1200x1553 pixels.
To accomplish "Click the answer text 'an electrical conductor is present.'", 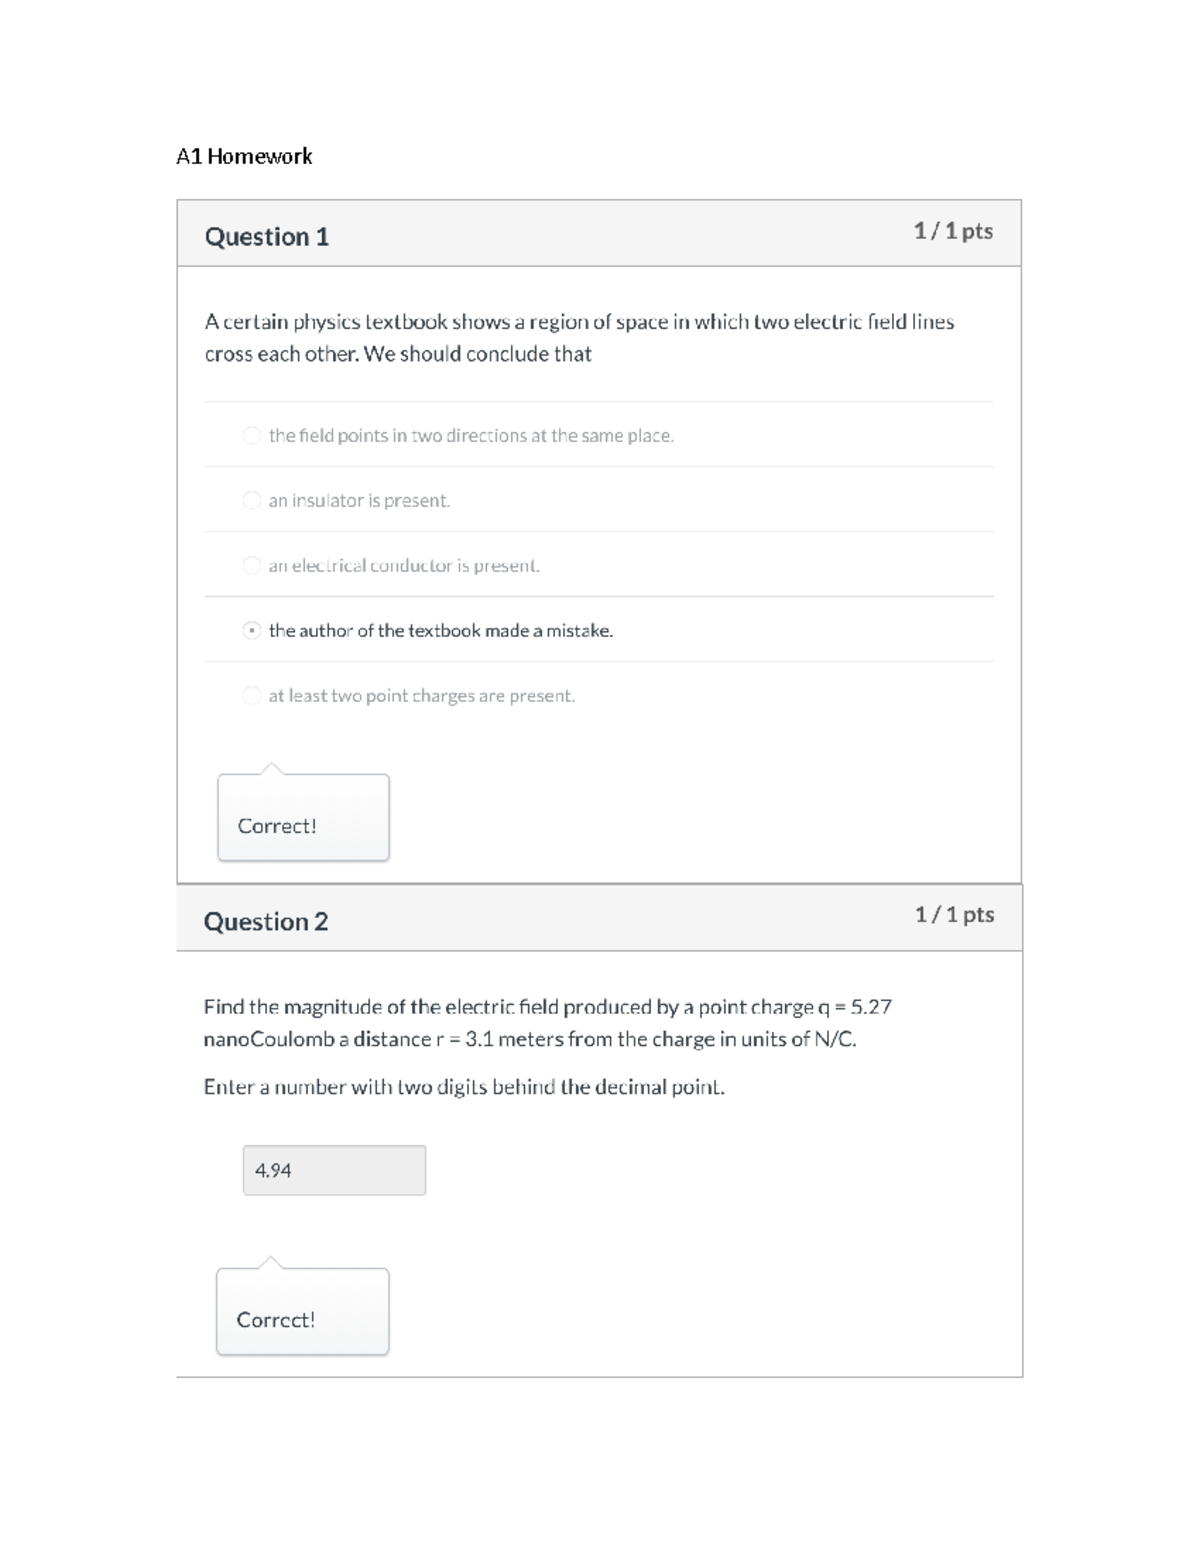I will [x=404, y=566].
